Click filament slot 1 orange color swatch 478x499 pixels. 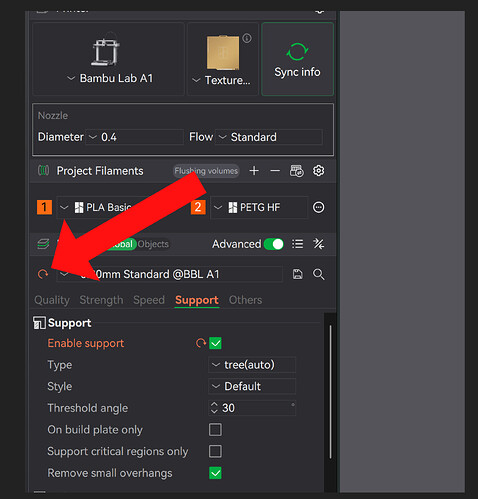(44, 207)
